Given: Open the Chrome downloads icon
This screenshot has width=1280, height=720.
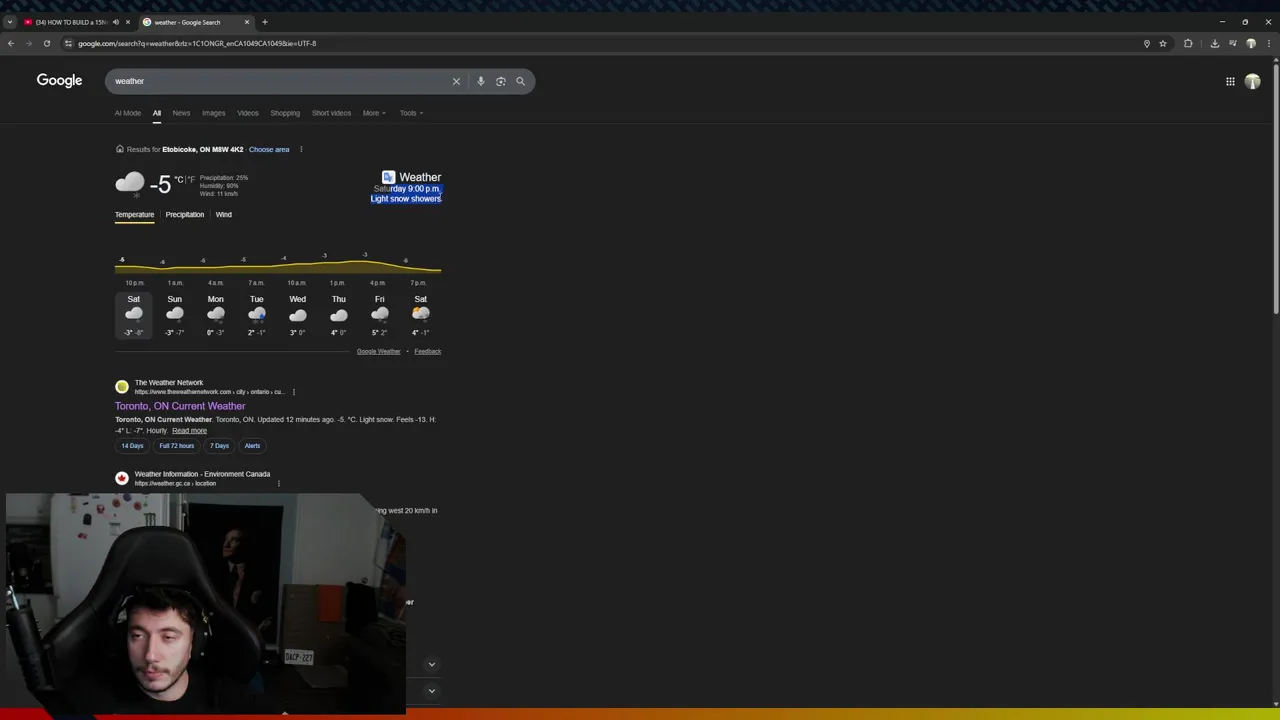Looking at the screenshot, I should (x=1214, y=43).
